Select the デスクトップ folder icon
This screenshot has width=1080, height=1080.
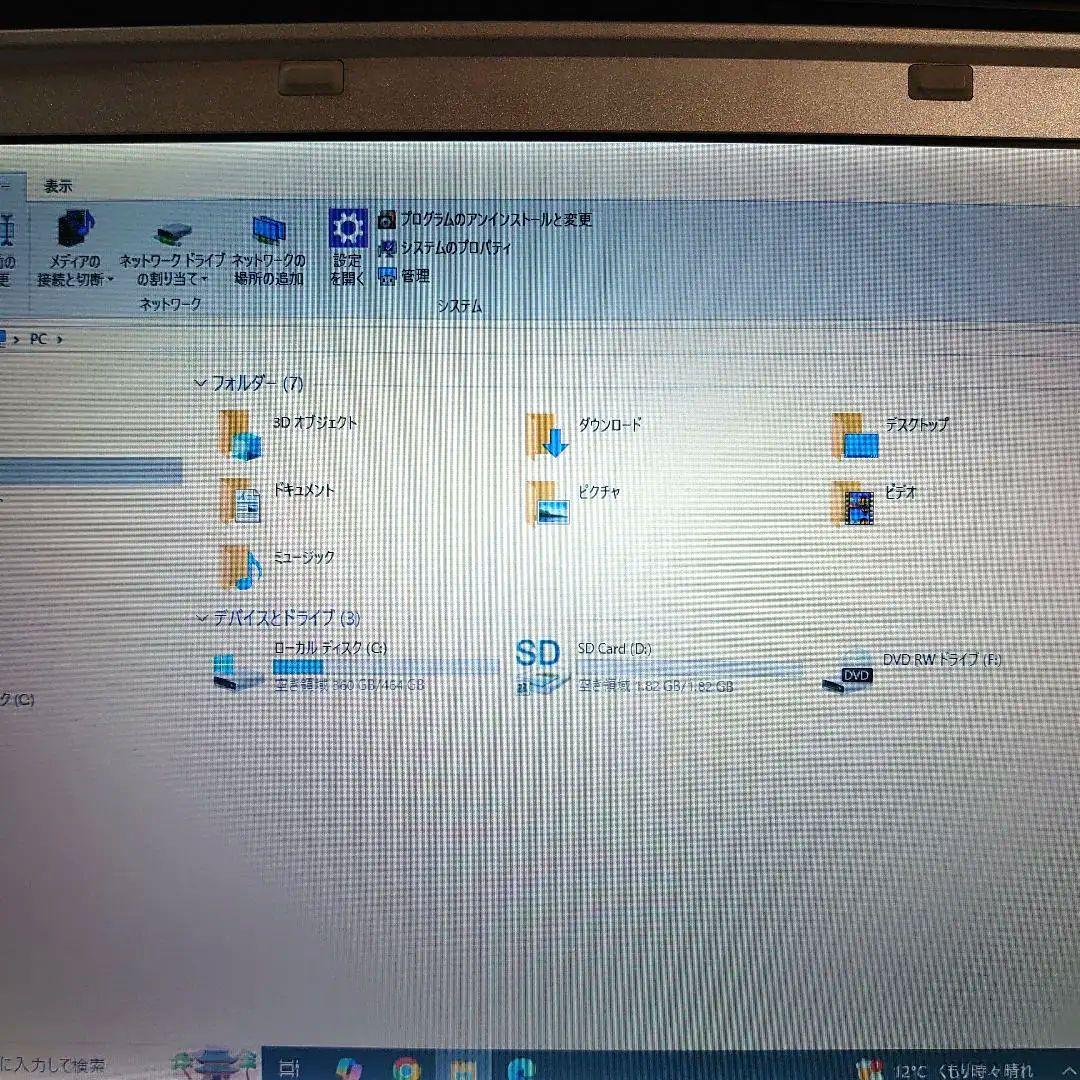tap(854, 437)
